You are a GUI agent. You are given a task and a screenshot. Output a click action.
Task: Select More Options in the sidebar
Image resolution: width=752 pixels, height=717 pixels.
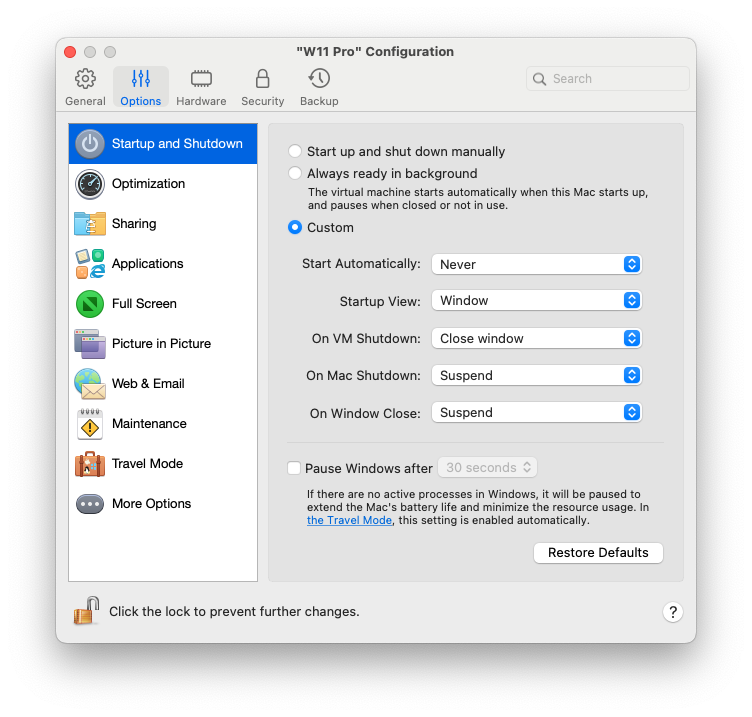tap(163, 504)
